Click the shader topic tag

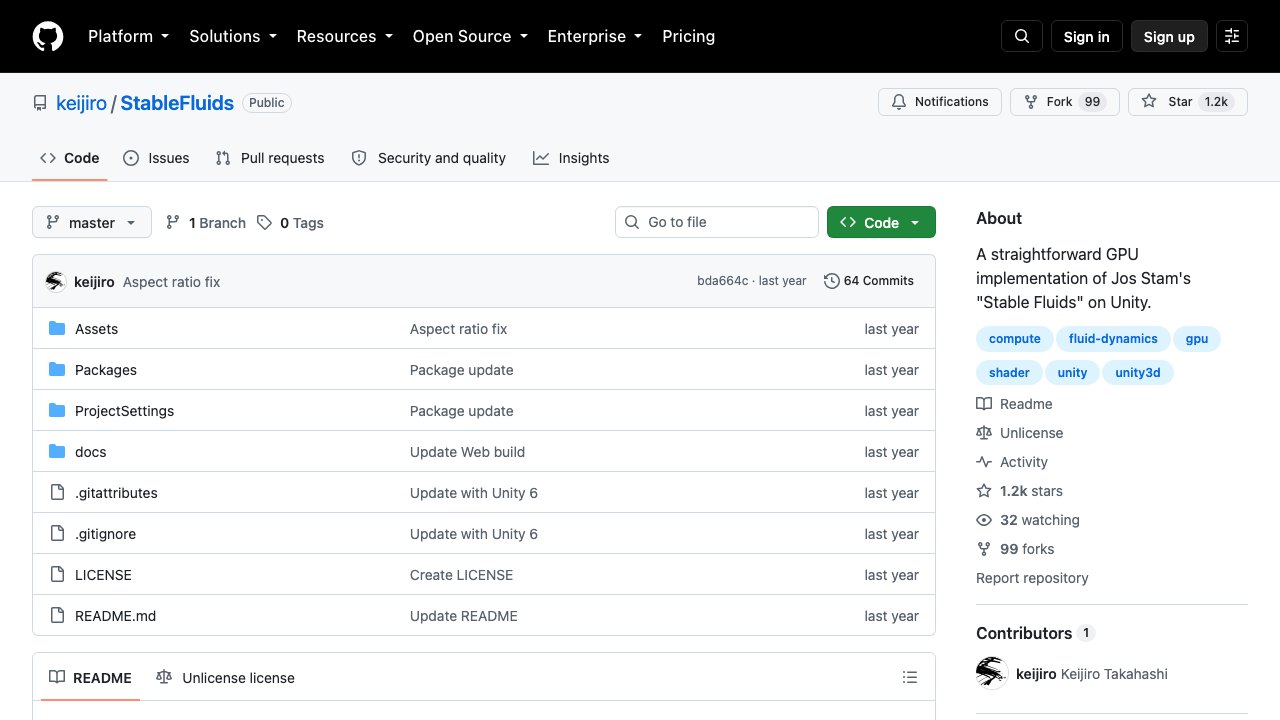tap(1009, 373)
